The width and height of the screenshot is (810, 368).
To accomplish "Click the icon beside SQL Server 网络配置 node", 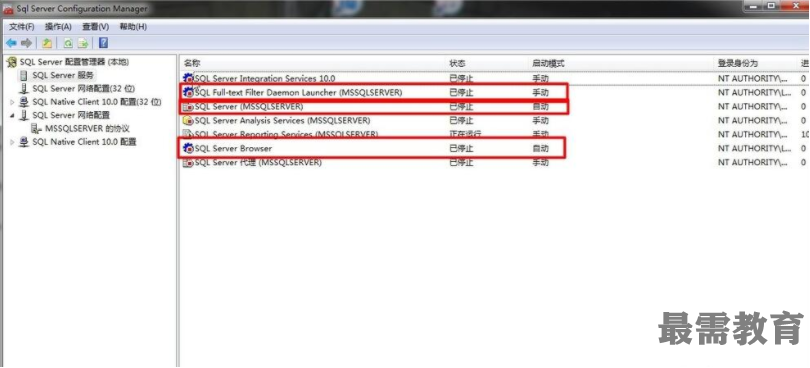I will click(x=24, y=115).
